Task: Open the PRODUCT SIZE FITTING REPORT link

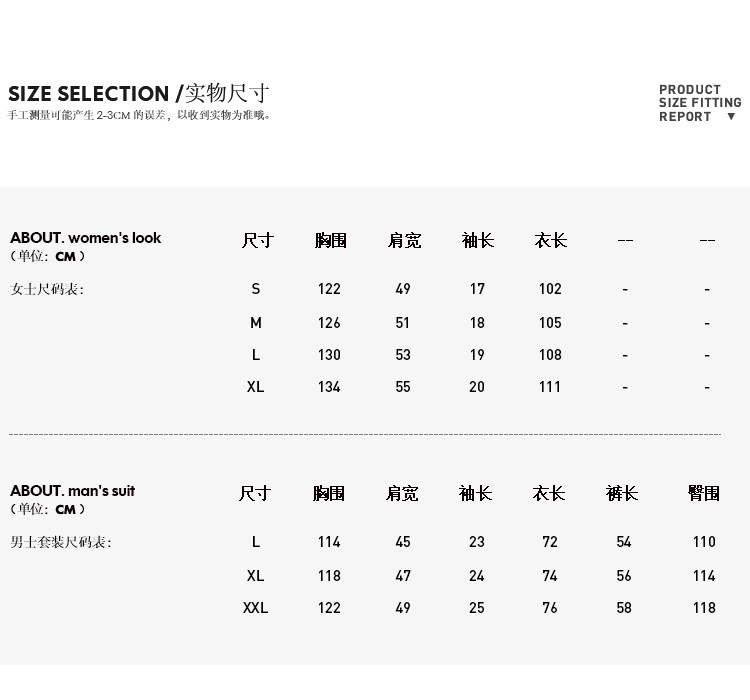Action: [698, 103]
